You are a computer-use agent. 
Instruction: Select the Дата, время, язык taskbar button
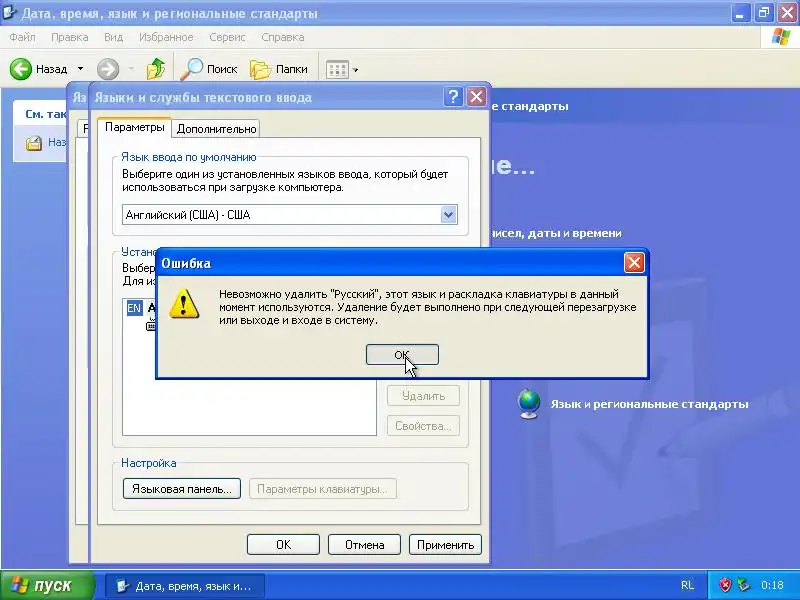coord(185,586)
